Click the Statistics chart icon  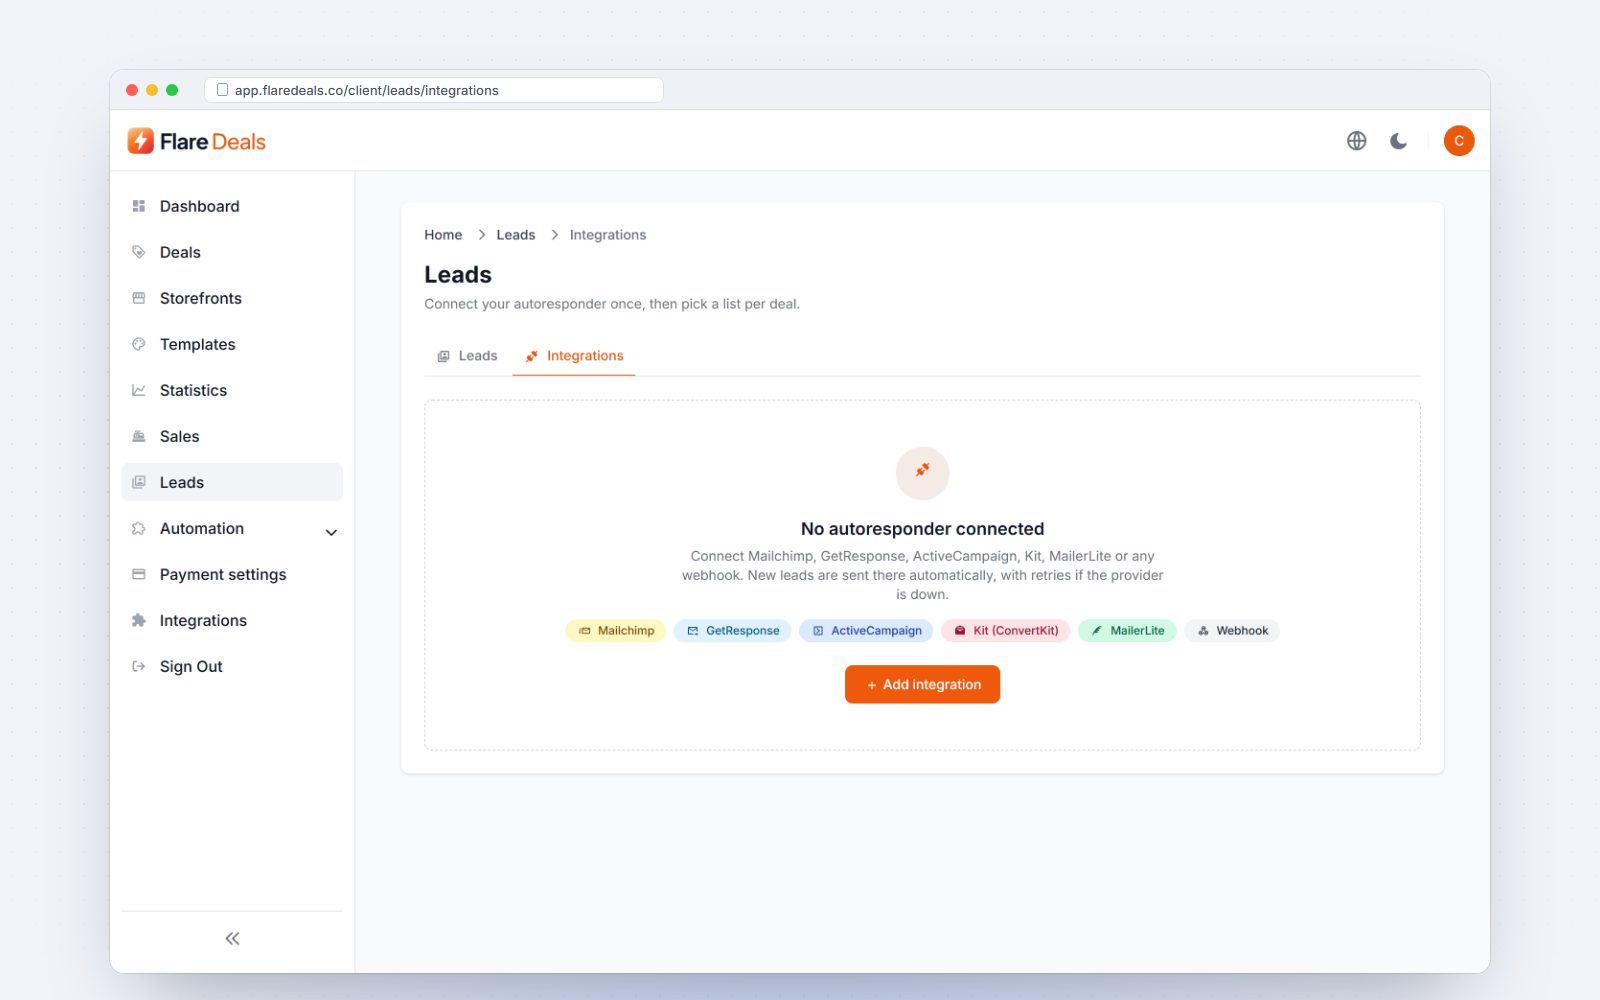click(139, 390)
